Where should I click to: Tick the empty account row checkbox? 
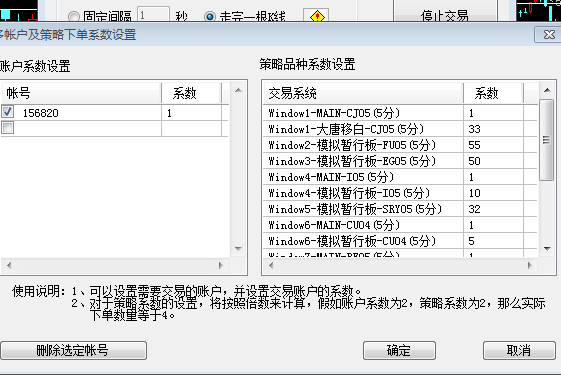pos(8,127)
